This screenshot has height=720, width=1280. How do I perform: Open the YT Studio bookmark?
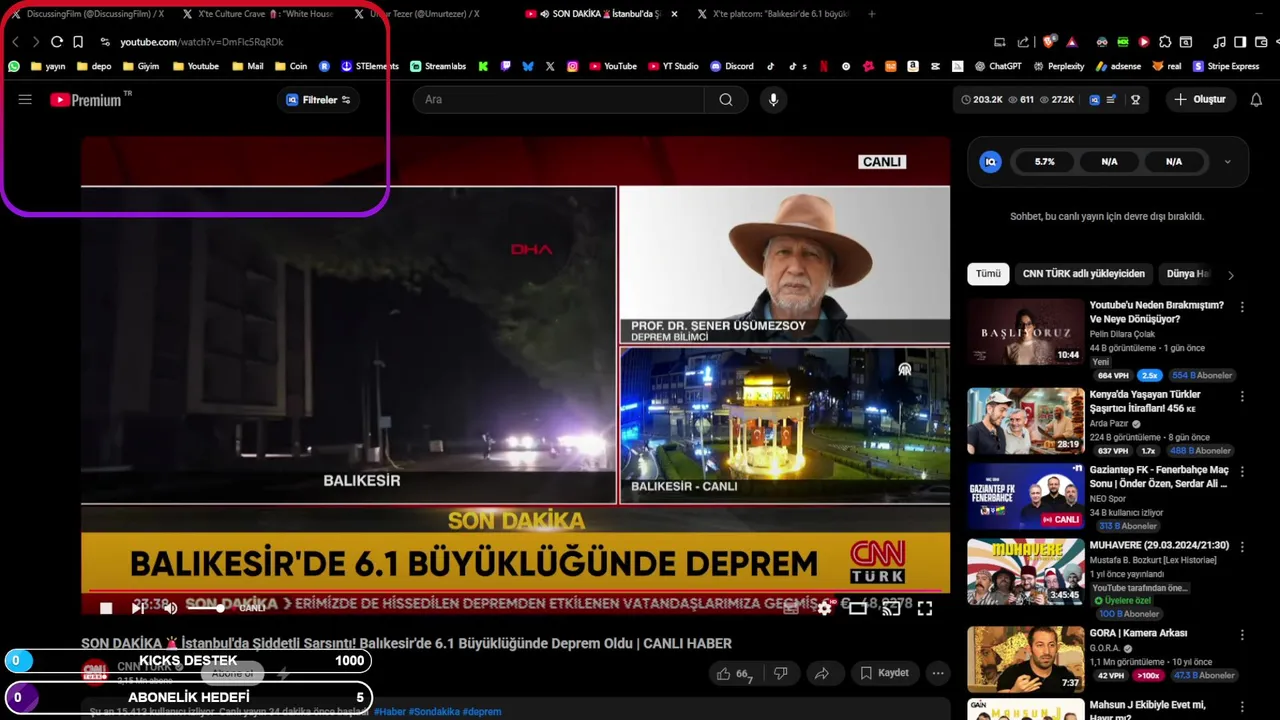click(x=673, y=66)
